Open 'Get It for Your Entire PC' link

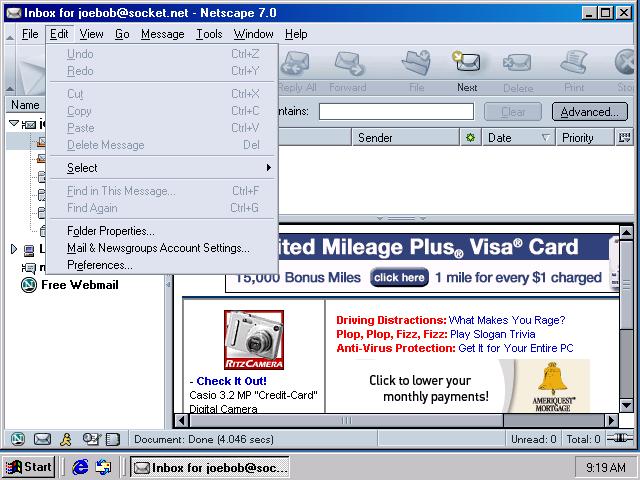[x=516, y=348]
